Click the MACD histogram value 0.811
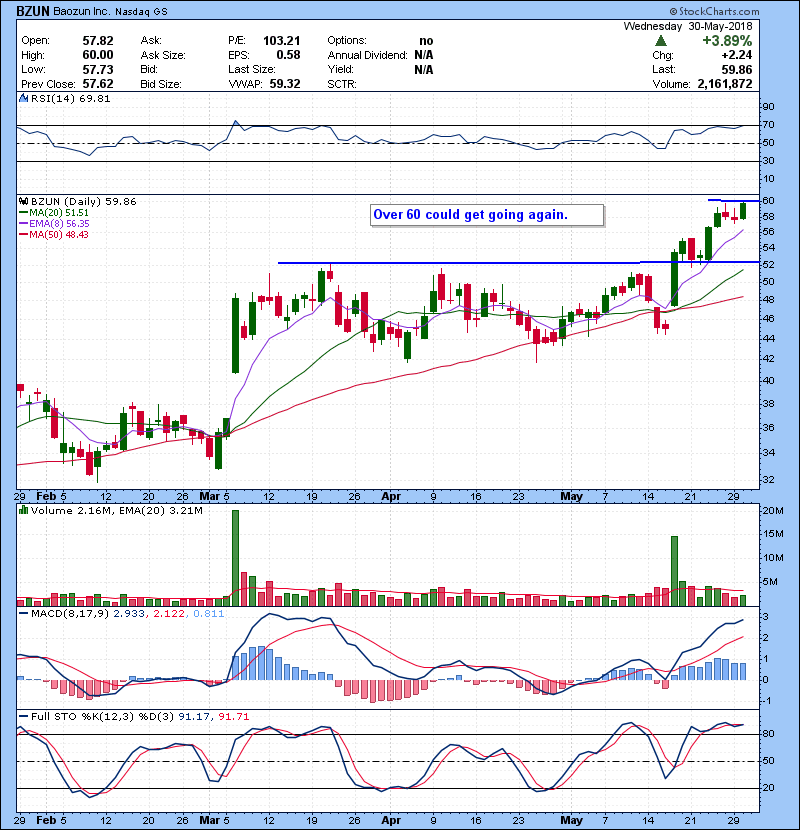 click(x=209, y=614)
